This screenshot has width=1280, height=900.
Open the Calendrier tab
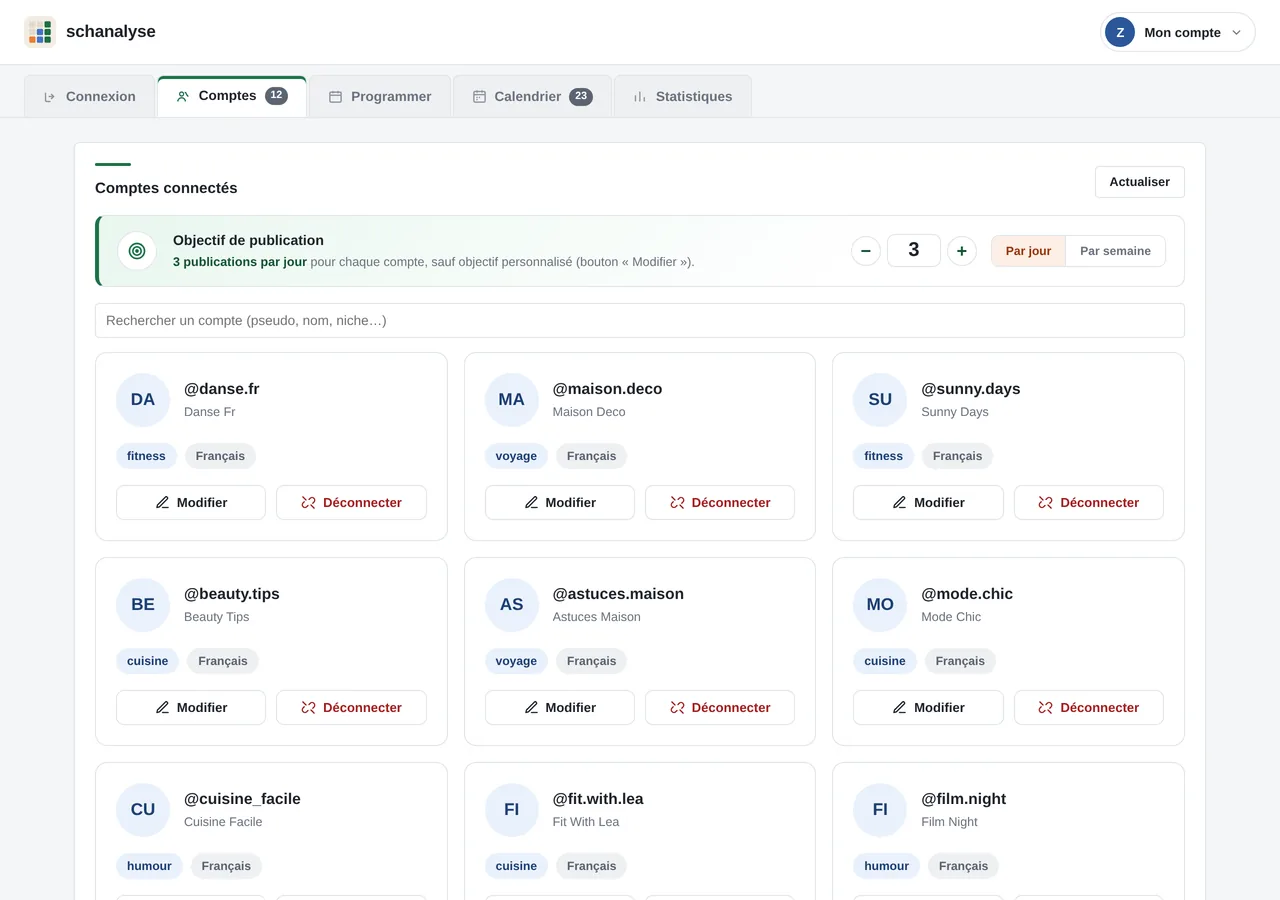(x=532, y=97)
